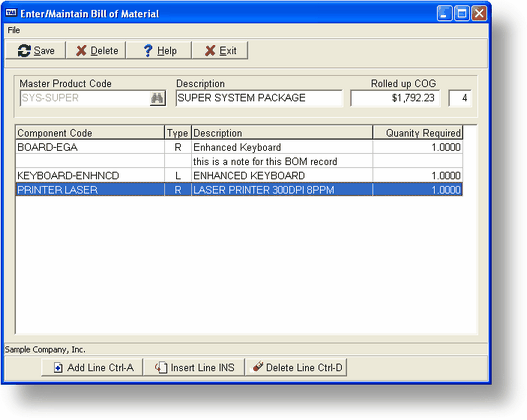Click the Insert Line page icon
The image size is (527, 420).
click(x=161, y=368)
